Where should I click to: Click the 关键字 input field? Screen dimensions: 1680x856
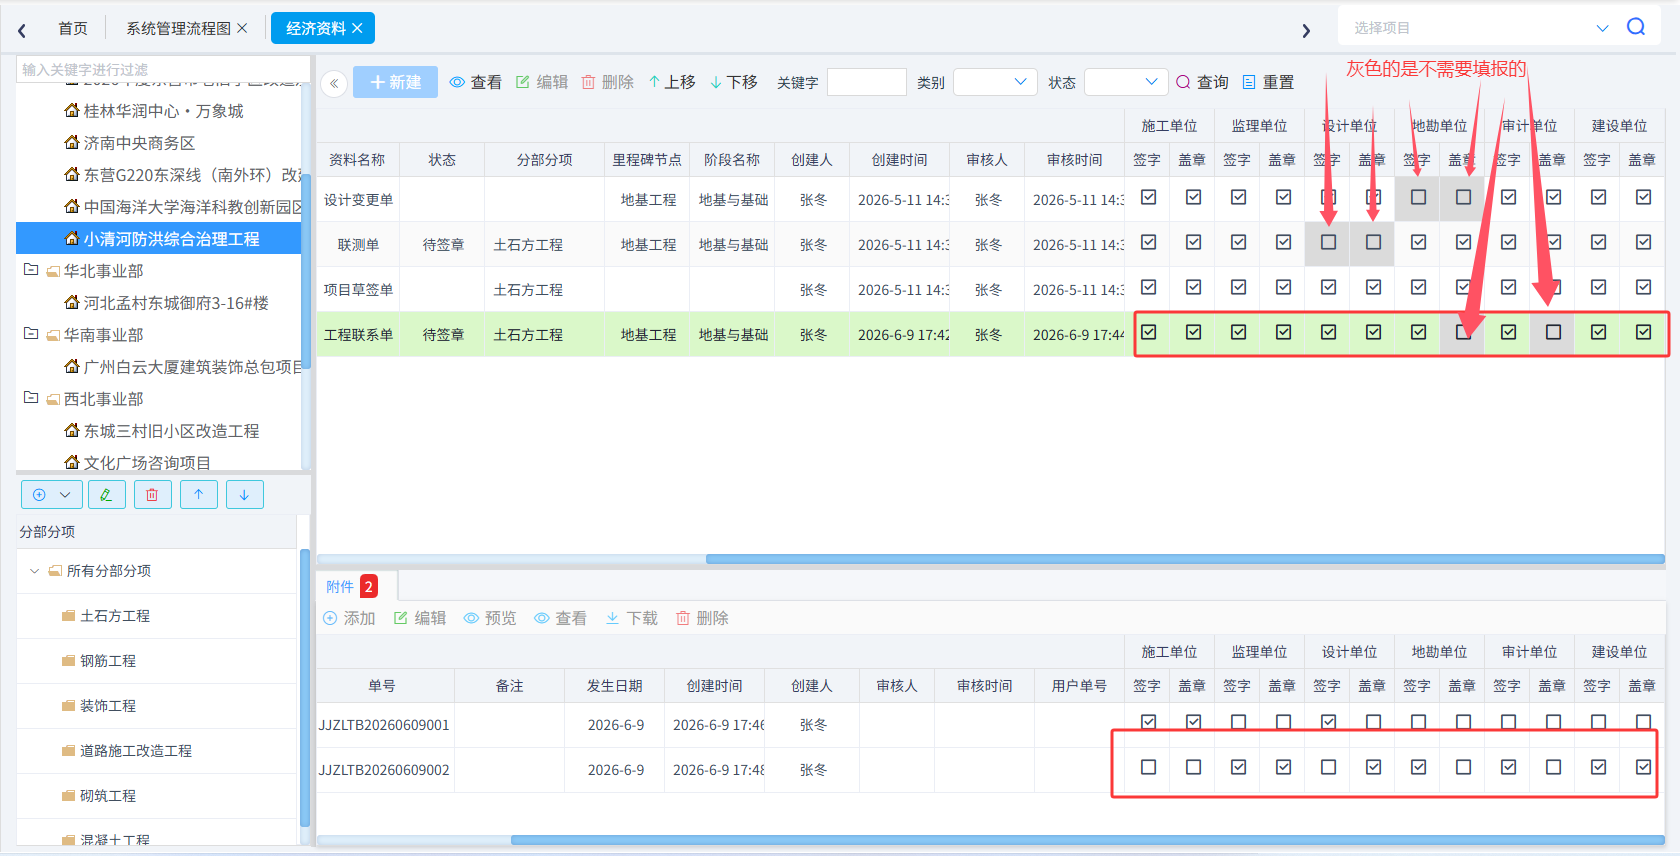(x=867, y=82)
